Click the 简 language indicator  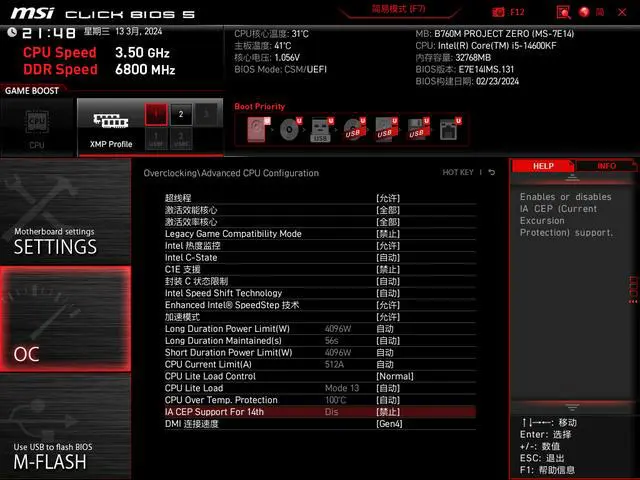[x=600, y=12]
